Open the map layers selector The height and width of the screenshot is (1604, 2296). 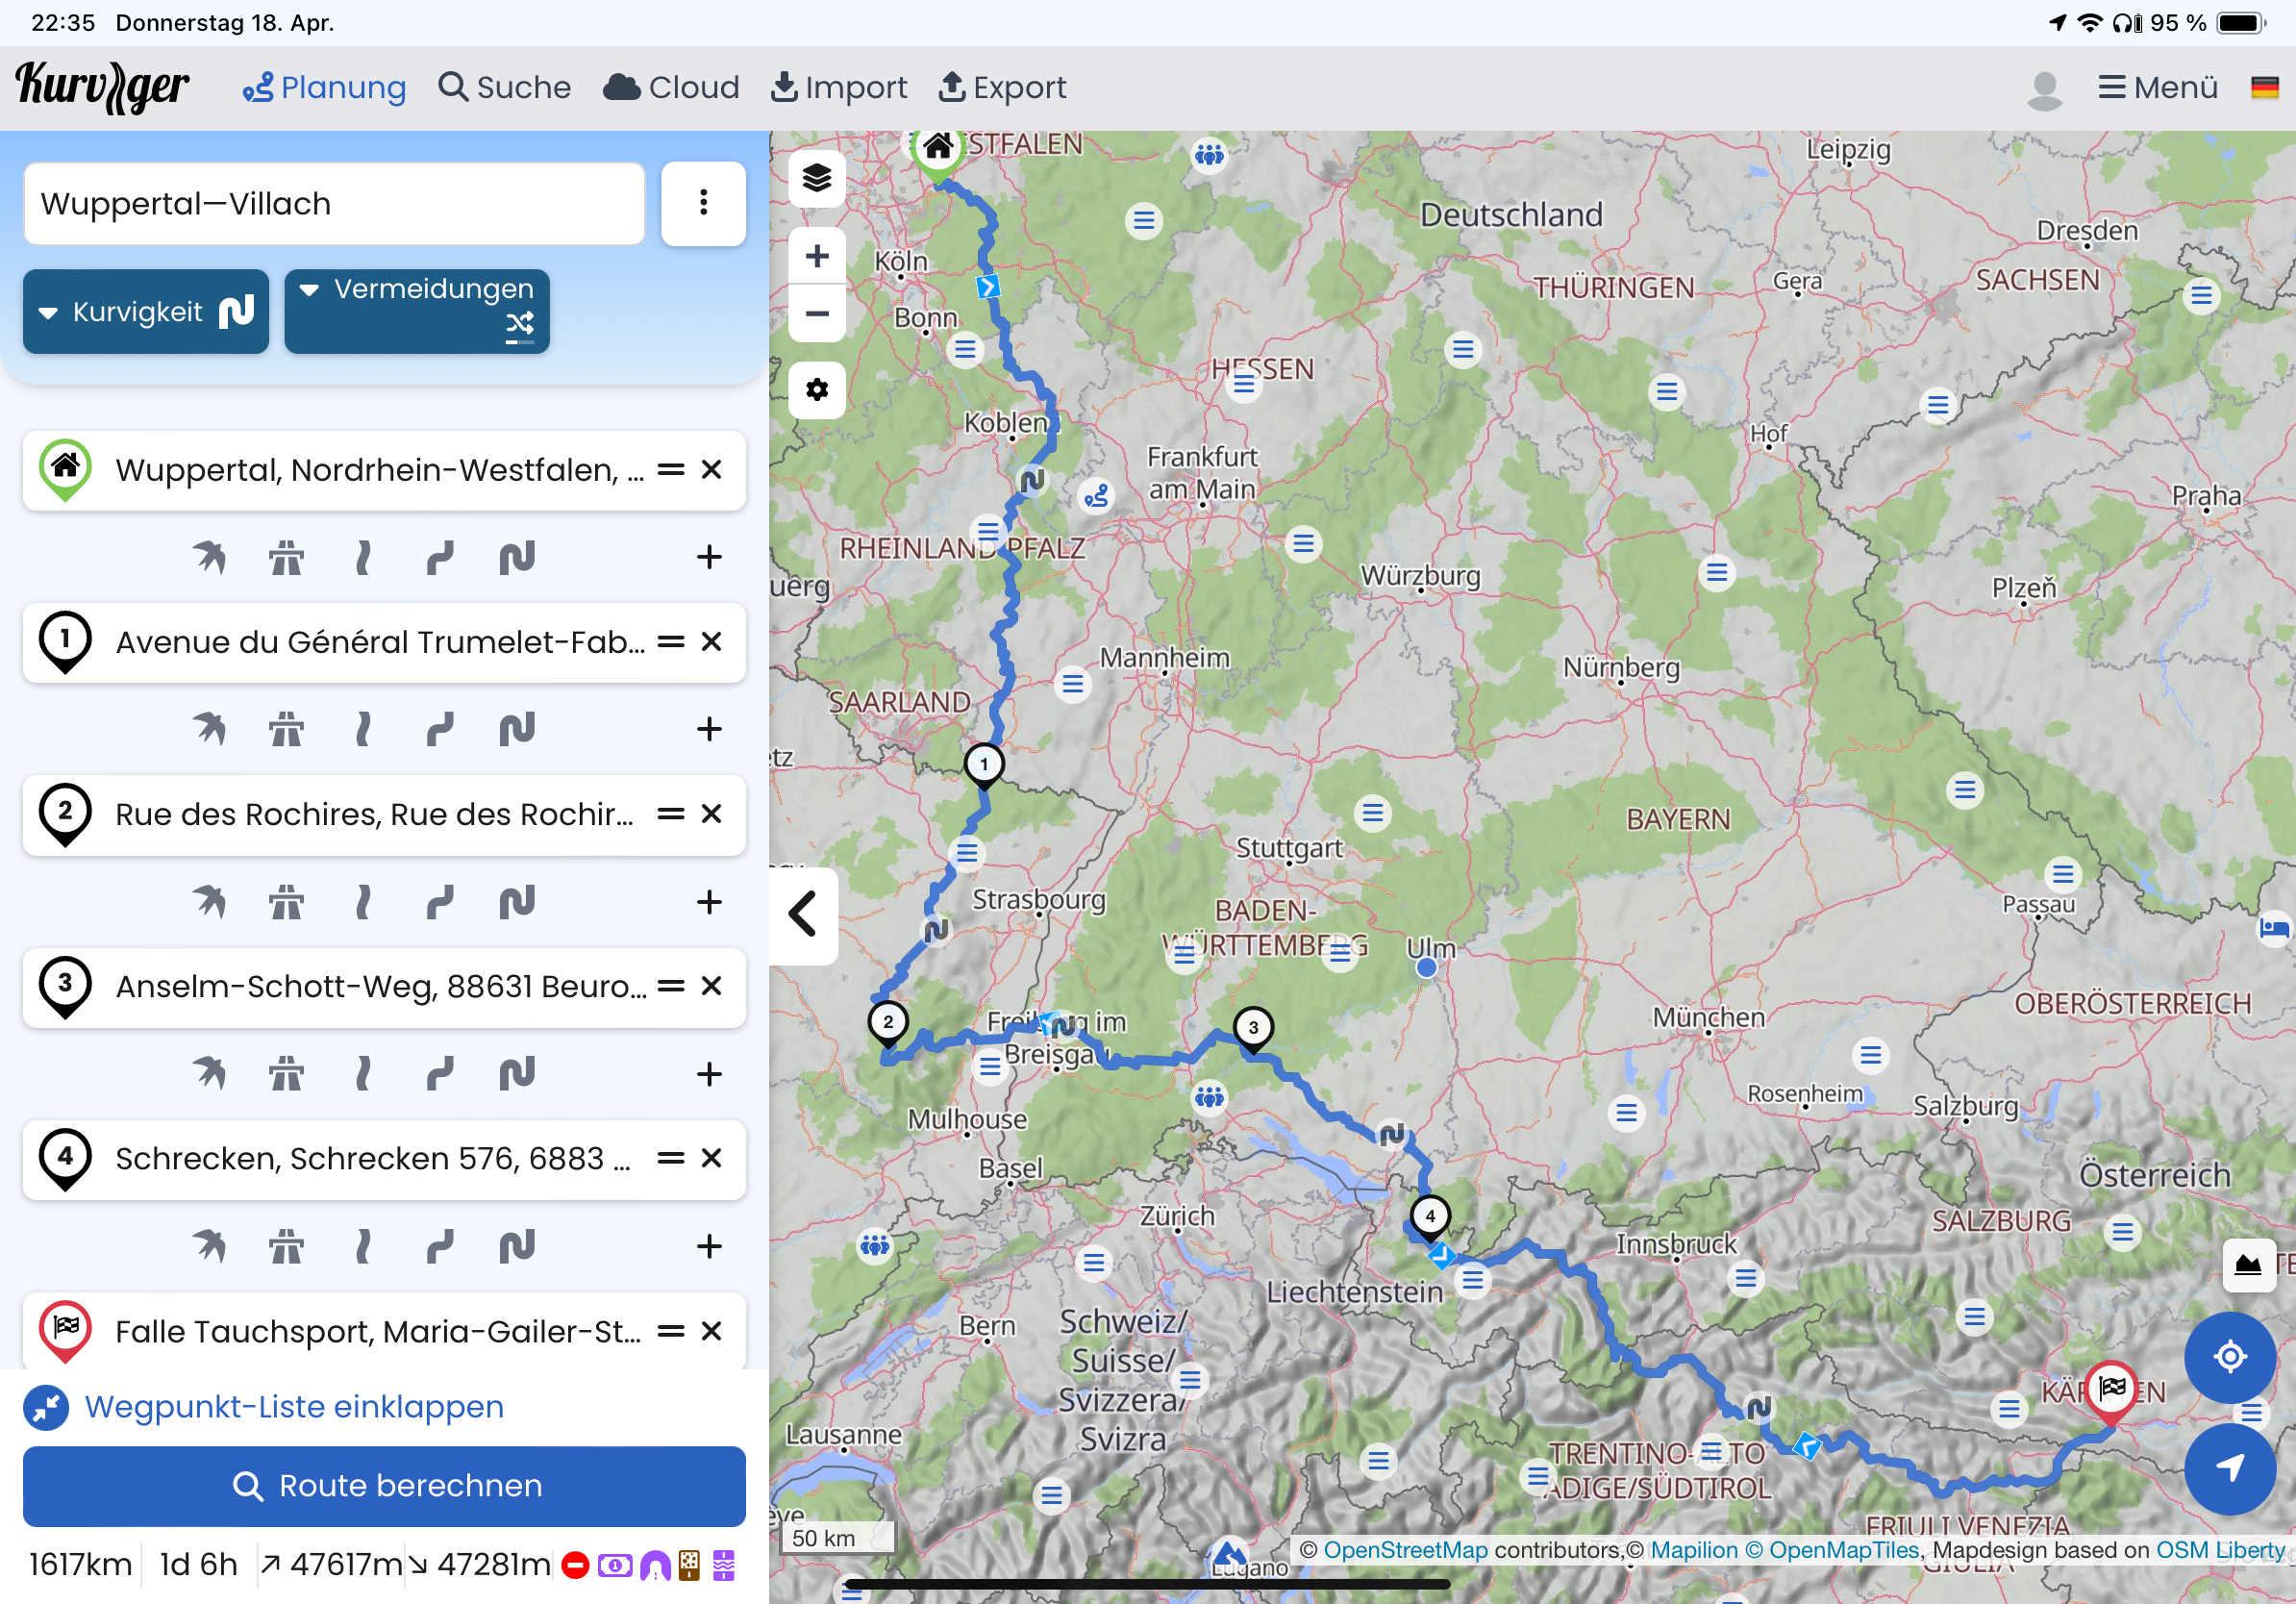click(816, 178)
